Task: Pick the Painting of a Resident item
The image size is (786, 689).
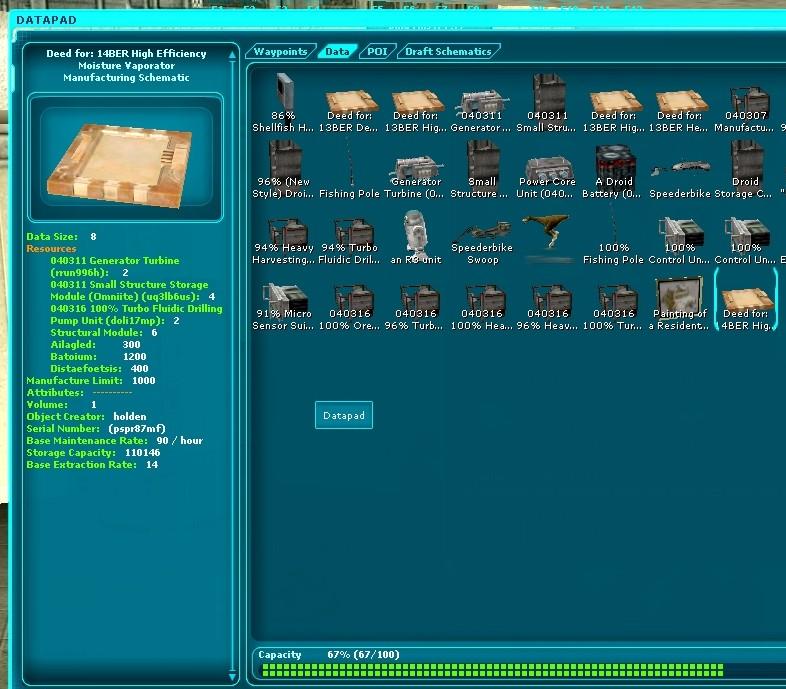Action: (x=680, y=296)
